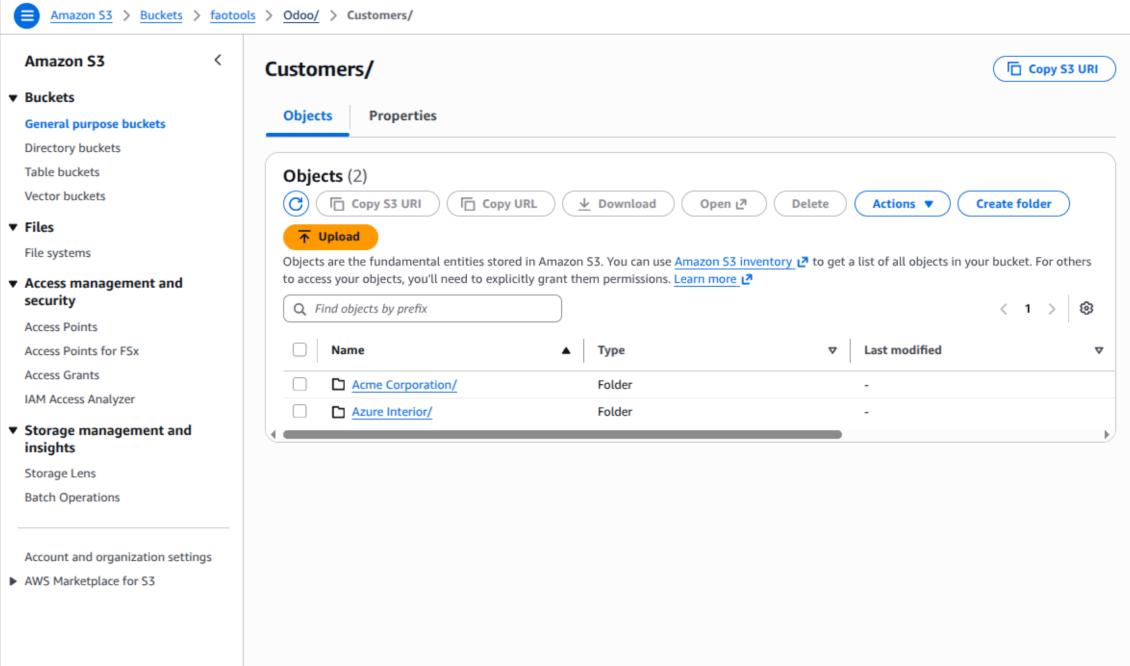This screenshot has width=1130, height=666.
Task: Expand AWS Marketplace for S3
Action: [13, 581]
